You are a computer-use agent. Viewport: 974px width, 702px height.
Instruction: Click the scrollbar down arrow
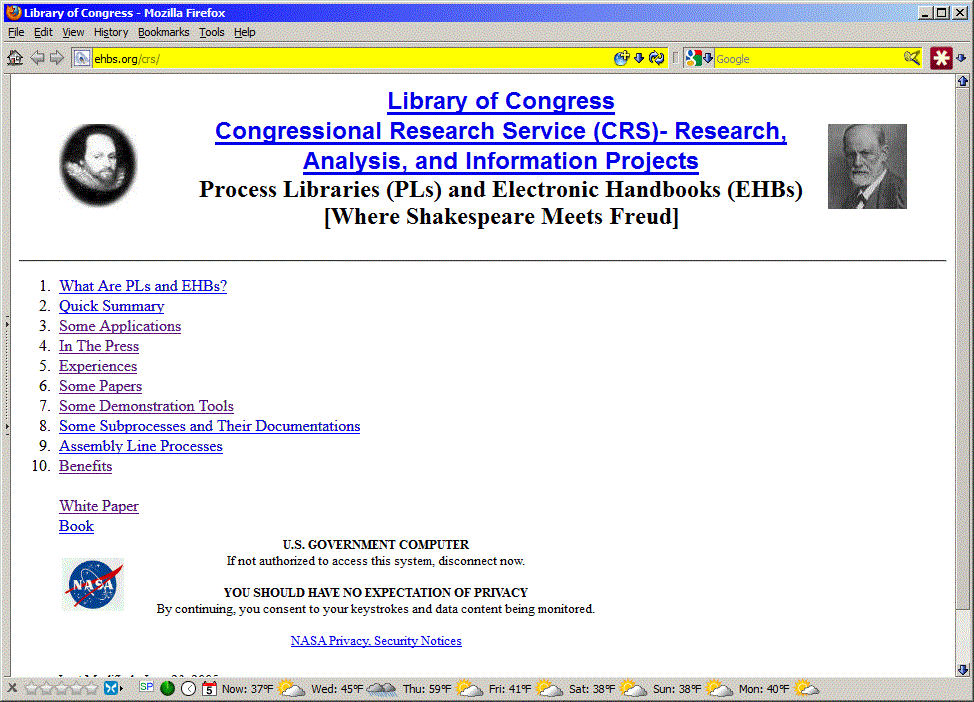[962, 670]
